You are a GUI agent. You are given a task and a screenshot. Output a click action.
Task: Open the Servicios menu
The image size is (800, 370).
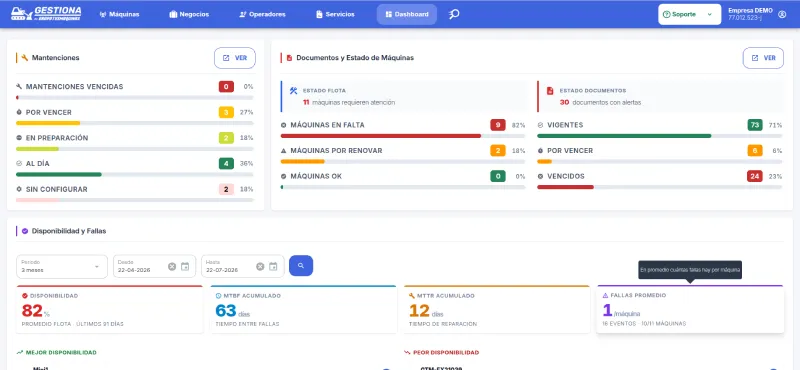pos(335,14)
